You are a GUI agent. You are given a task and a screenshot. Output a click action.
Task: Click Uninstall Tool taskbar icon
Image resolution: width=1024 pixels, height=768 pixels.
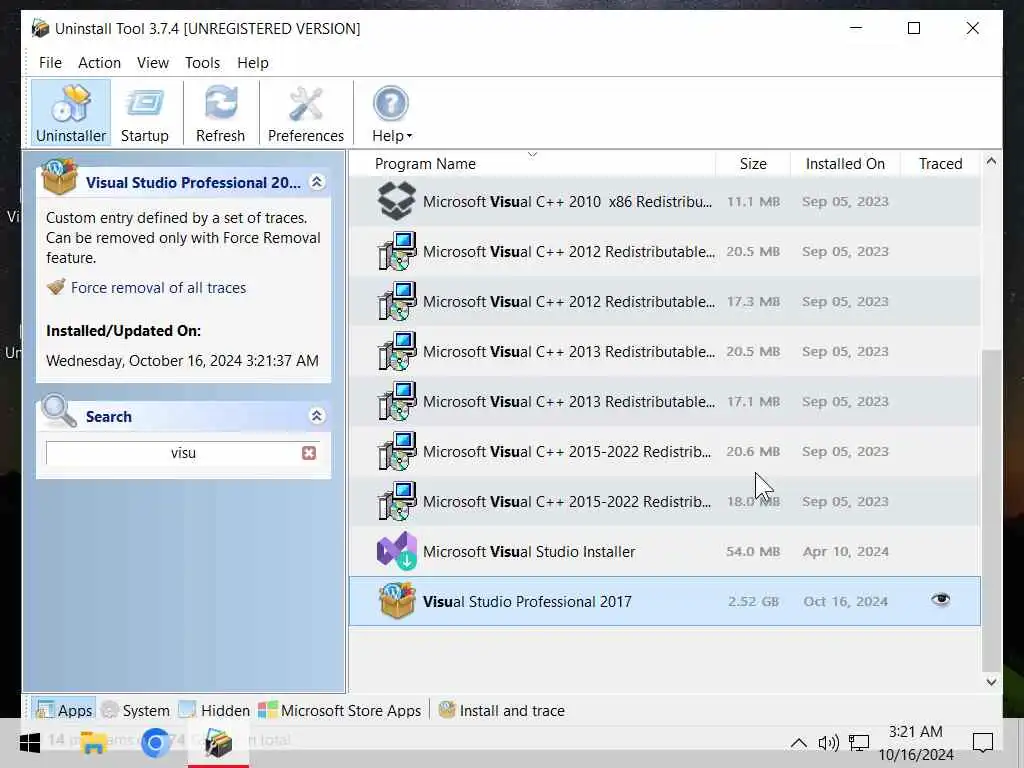click(218, 743)
